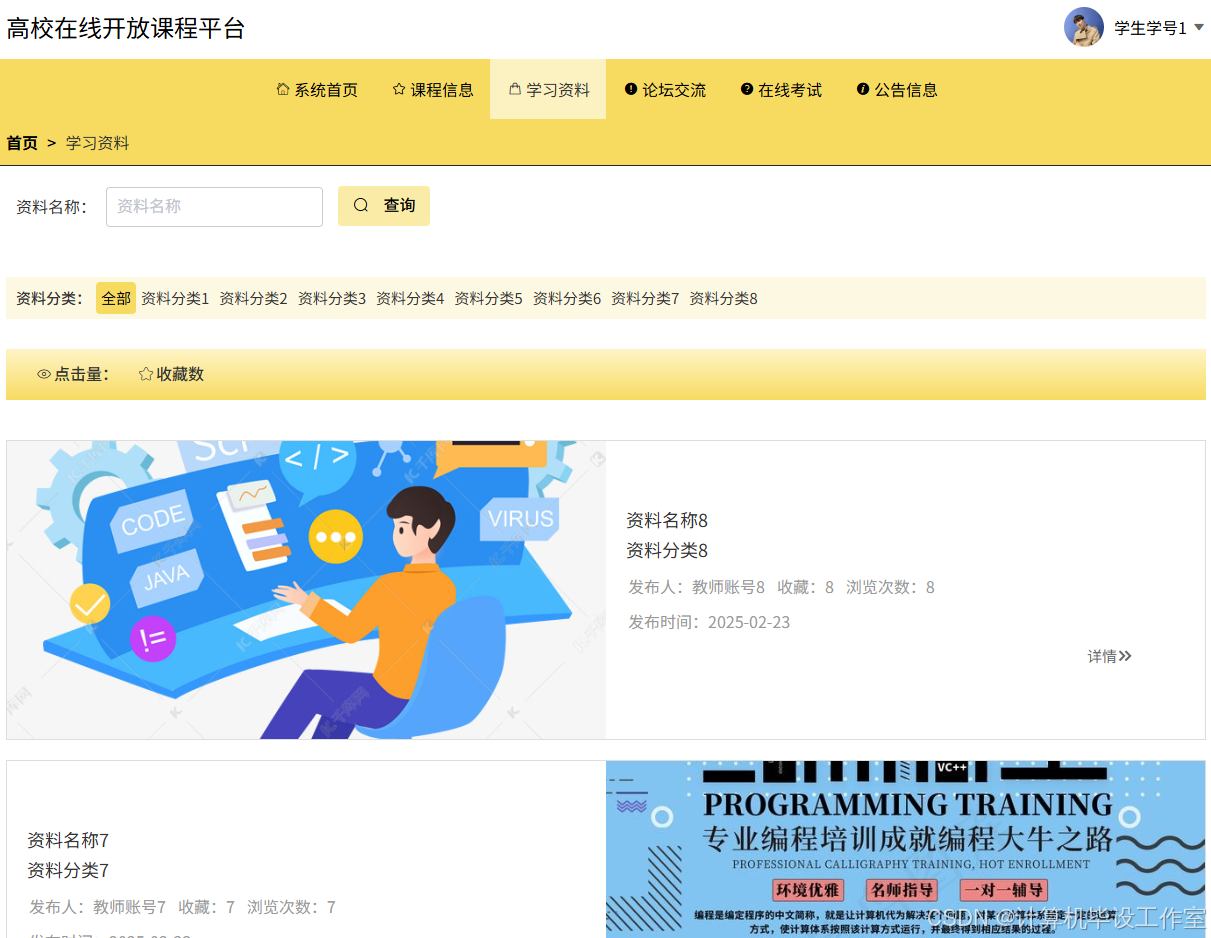Image resolution: width=1211 pixels, height=938 pixels.
Task: Click the 高校在线开放课程平台 site title
Action: 126,28
